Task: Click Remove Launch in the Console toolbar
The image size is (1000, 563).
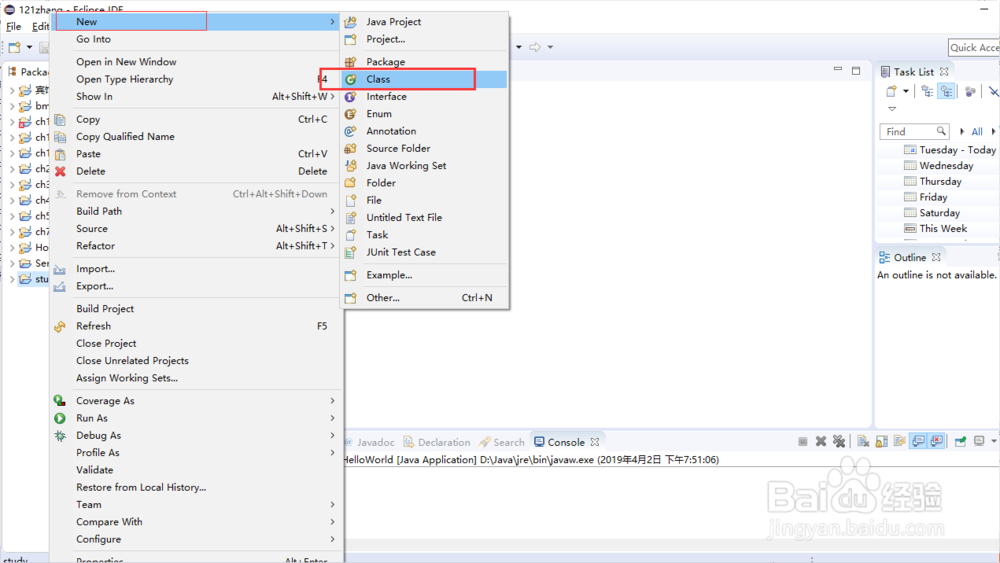Action: click(821, 441)
